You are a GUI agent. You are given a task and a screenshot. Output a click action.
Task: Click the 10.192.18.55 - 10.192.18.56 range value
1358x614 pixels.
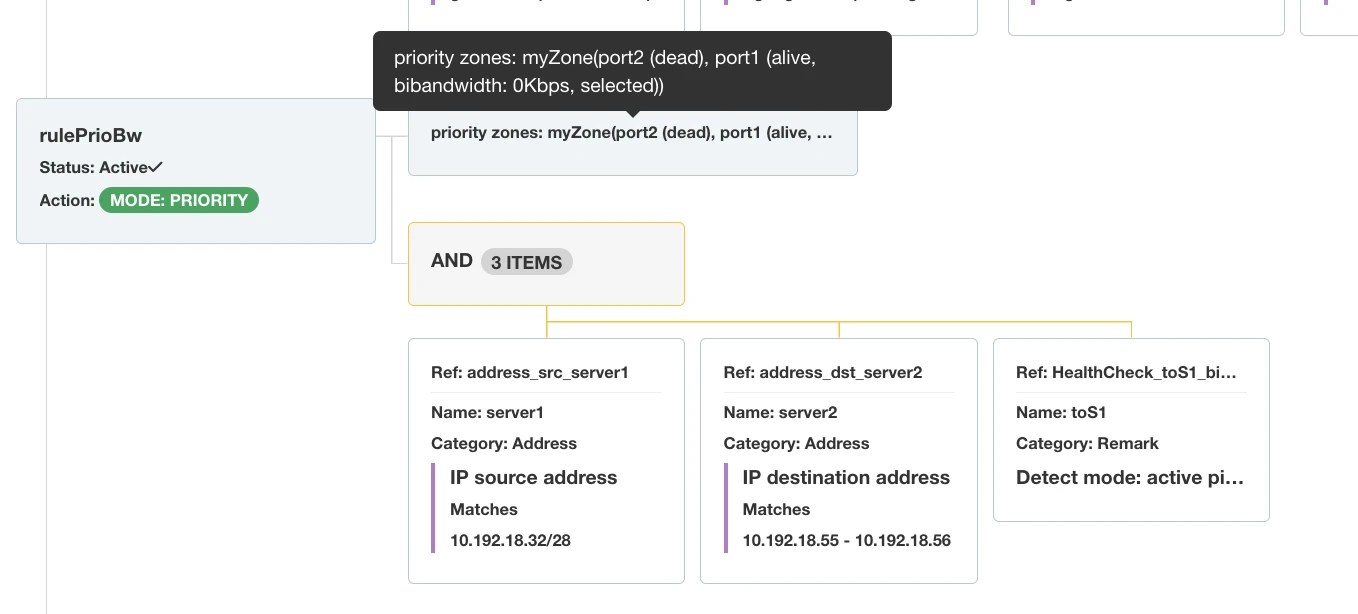tap(846, 540)
